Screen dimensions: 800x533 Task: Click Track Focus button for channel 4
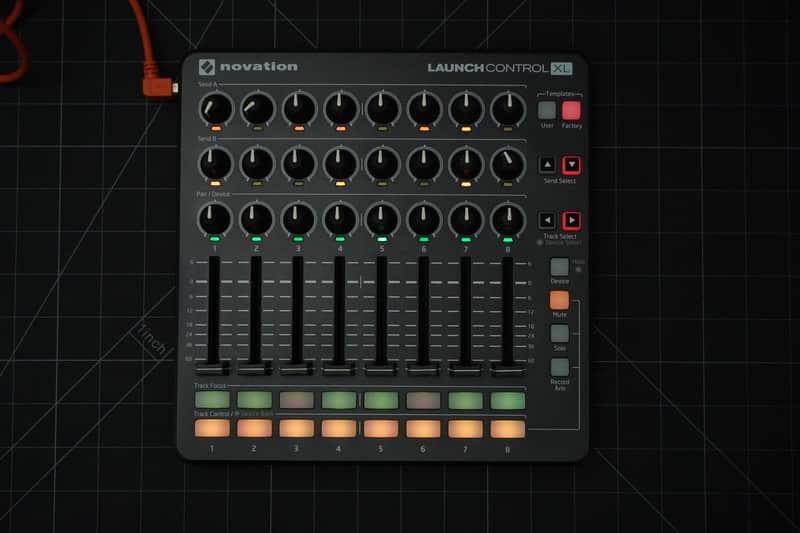tap(339, 400)
